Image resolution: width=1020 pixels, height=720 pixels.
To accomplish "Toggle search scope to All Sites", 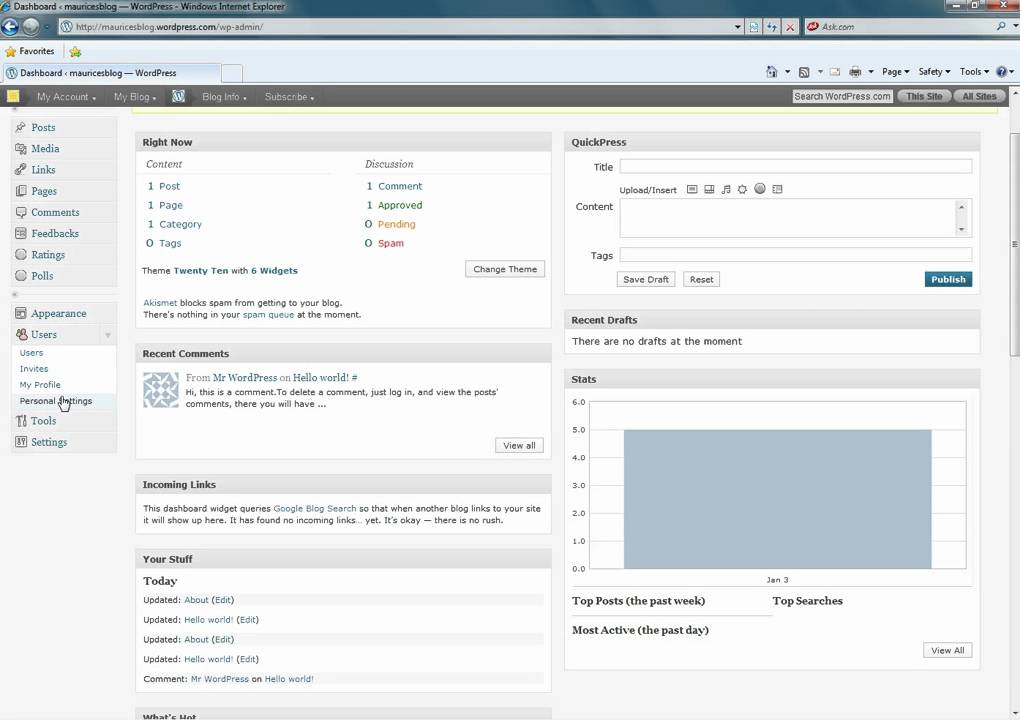I will click(x=979, y=96).
